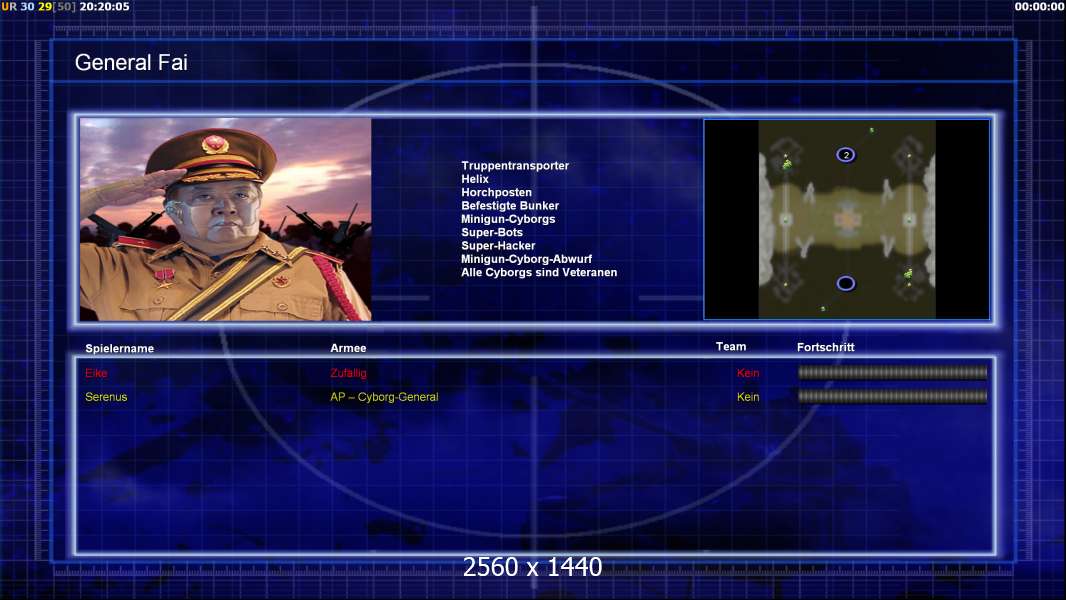The width and height of the screenshot is (1066, 600).
Task: Click the Spielername column header
Action: [x=120, y=349]
